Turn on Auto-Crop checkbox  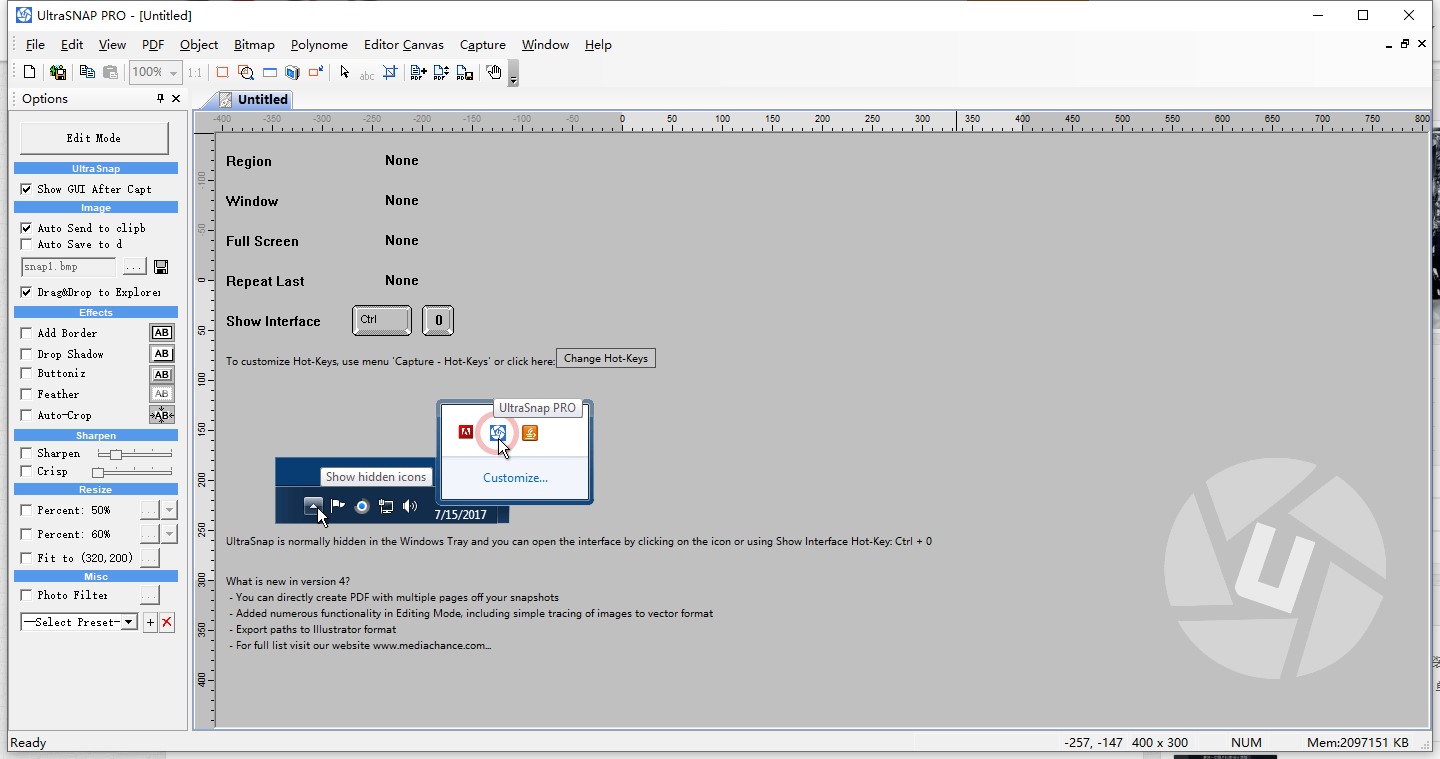[x=27, y=415]
